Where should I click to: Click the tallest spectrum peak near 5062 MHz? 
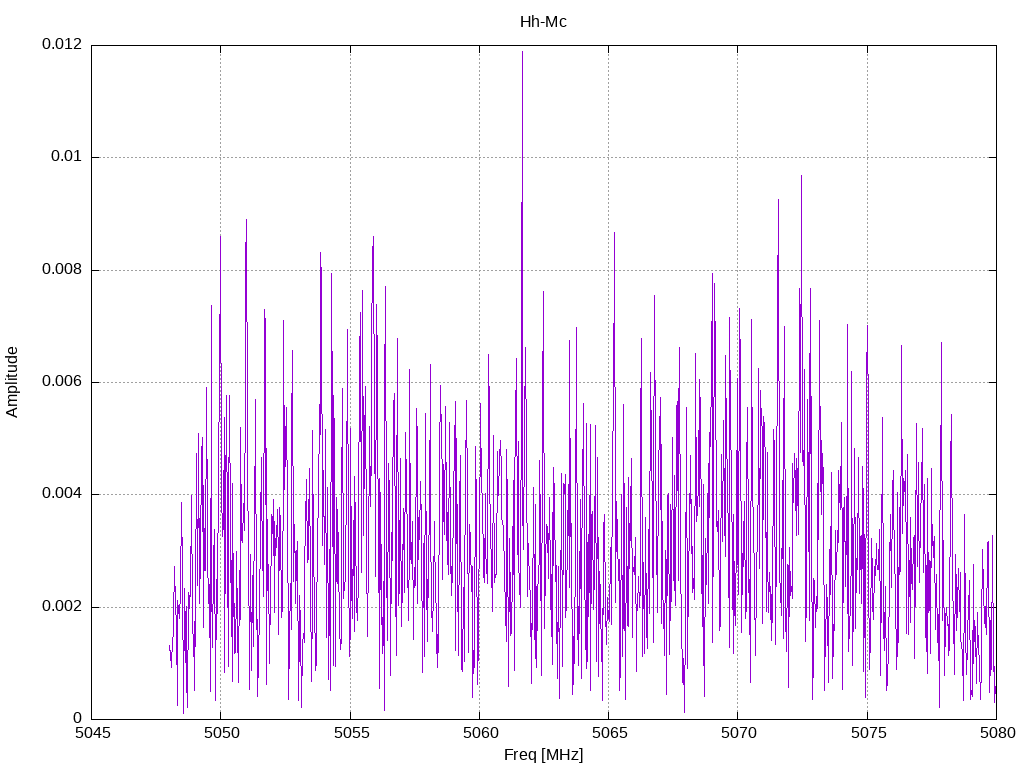[x=522, y=52]
